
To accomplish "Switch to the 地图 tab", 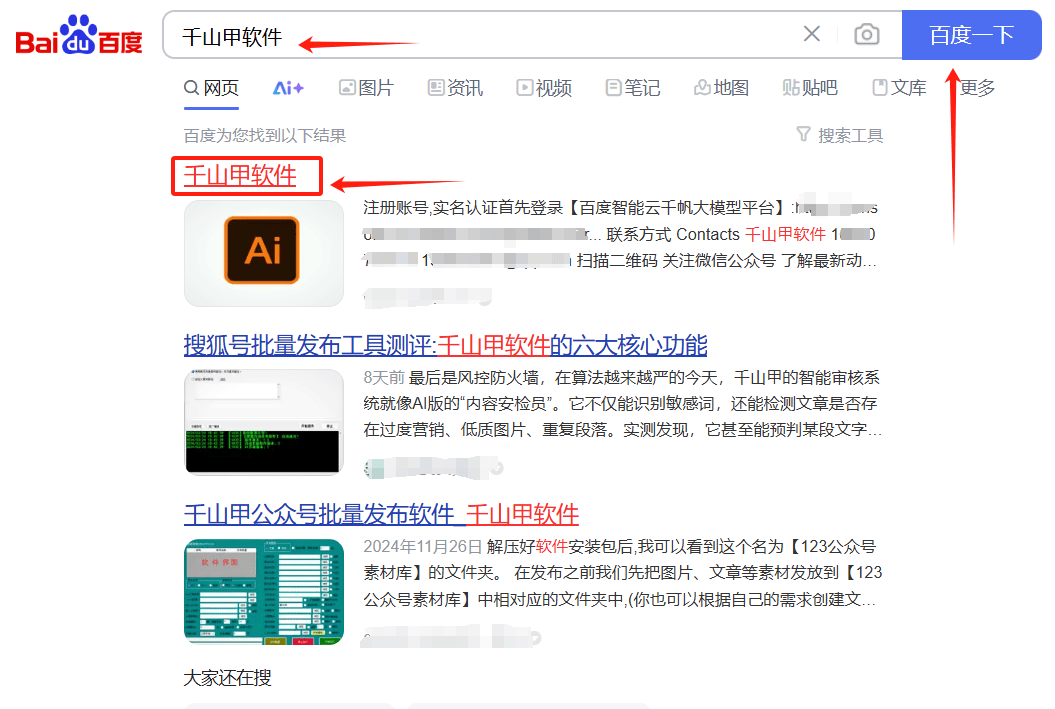I will tap(722, 88).
